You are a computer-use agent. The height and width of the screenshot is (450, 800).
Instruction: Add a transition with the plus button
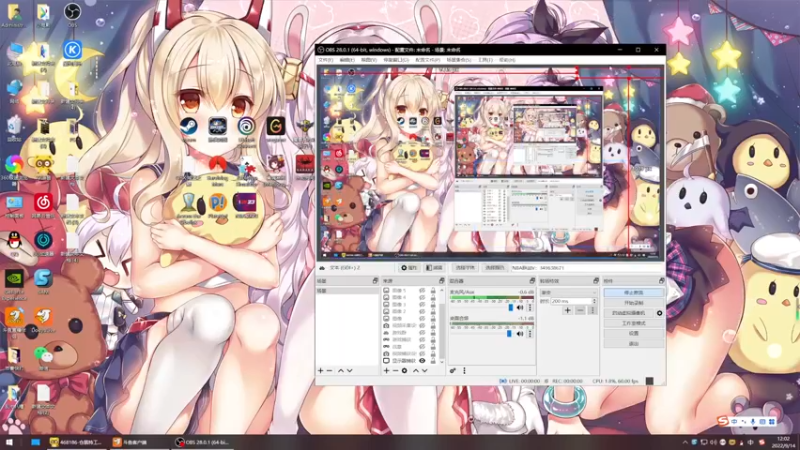tap(567, 310)
